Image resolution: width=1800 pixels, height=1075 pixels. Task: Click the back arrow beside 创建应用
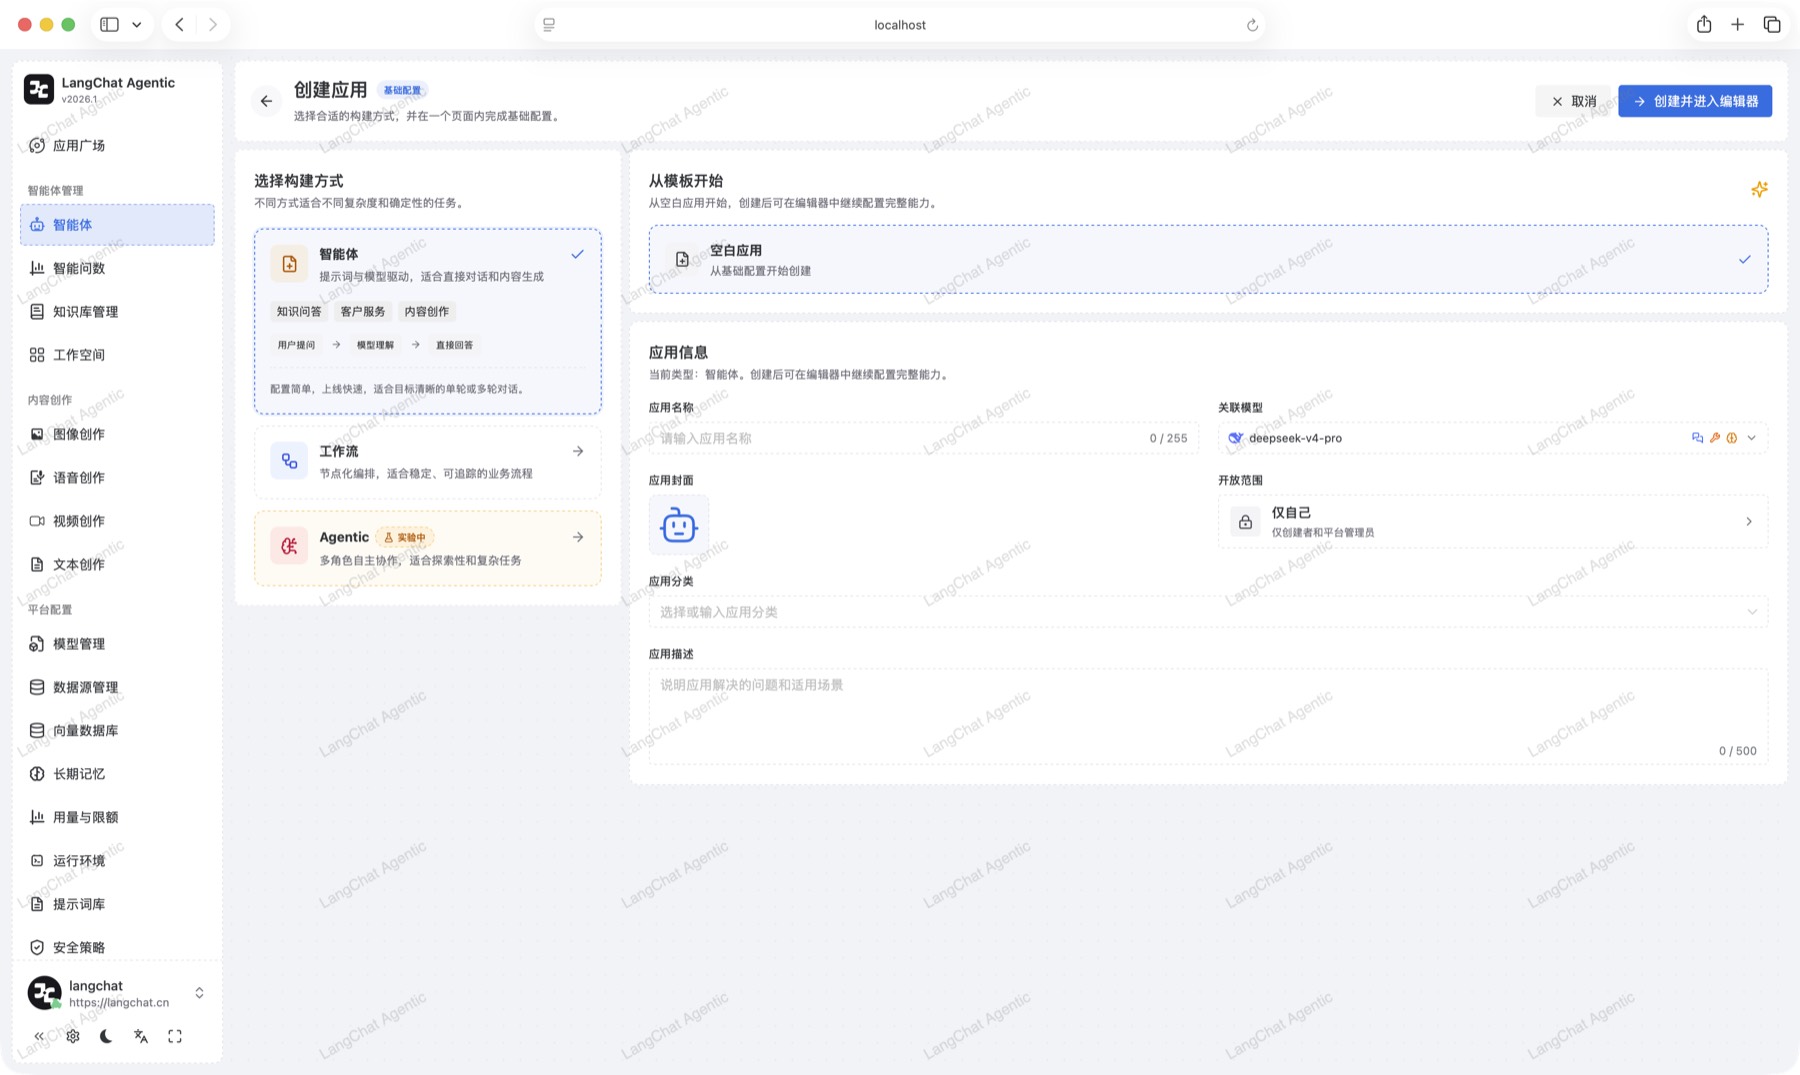point(266,101)
